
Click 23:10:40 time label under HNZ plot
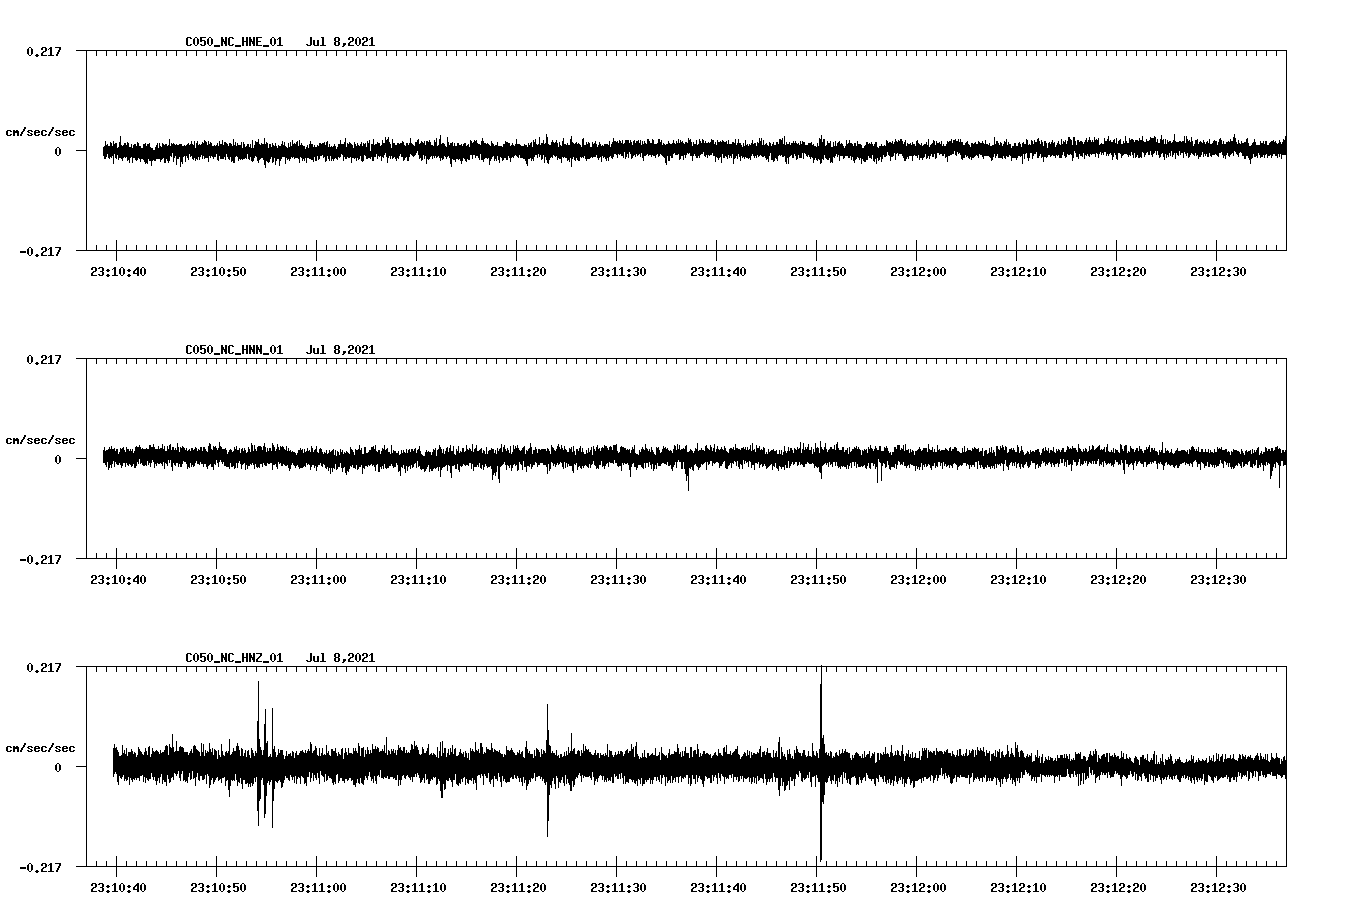(x=118, y=887)
